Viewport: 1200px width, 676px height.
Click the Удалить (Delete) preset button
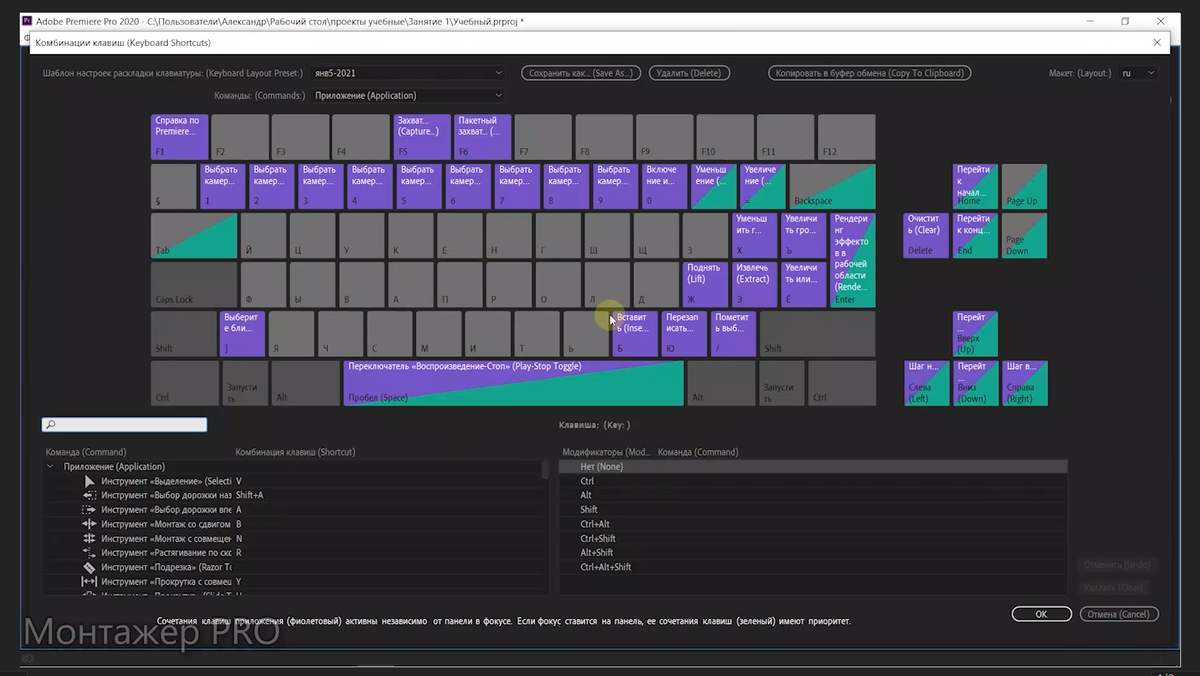pos(689,73)
